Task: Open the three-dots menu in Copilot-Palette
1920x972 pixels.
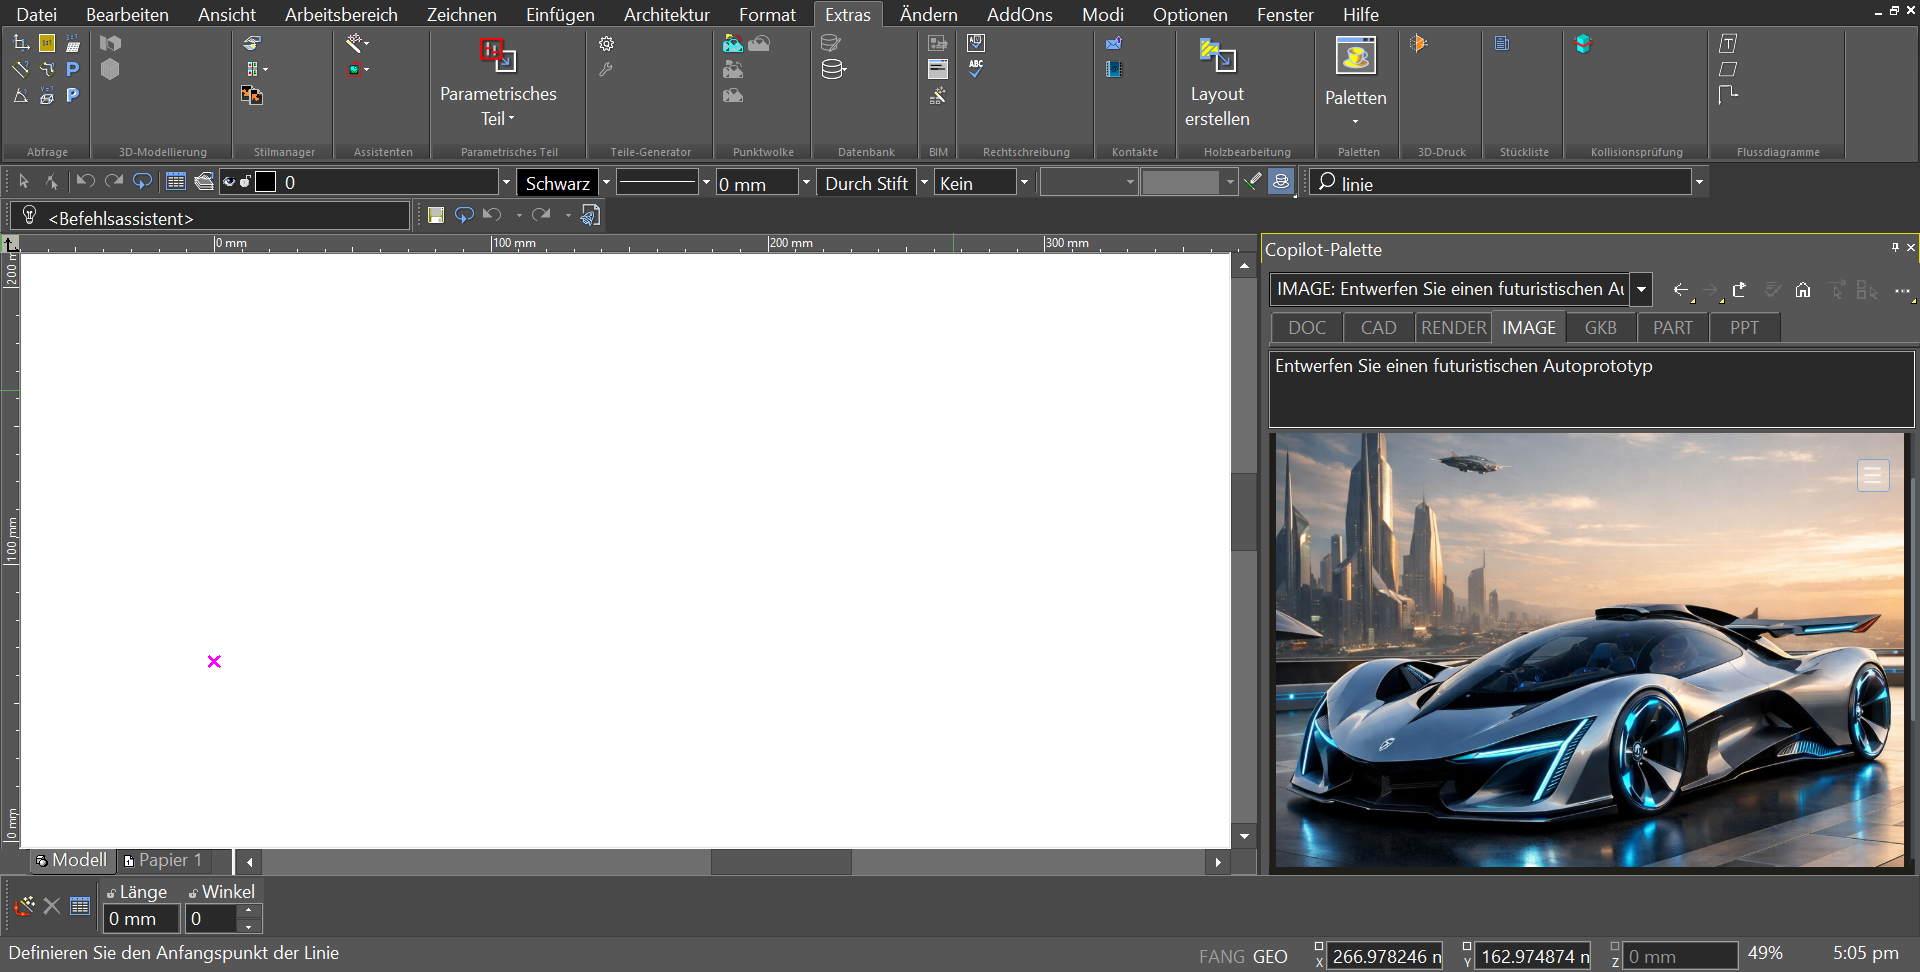Action: 1902,290
